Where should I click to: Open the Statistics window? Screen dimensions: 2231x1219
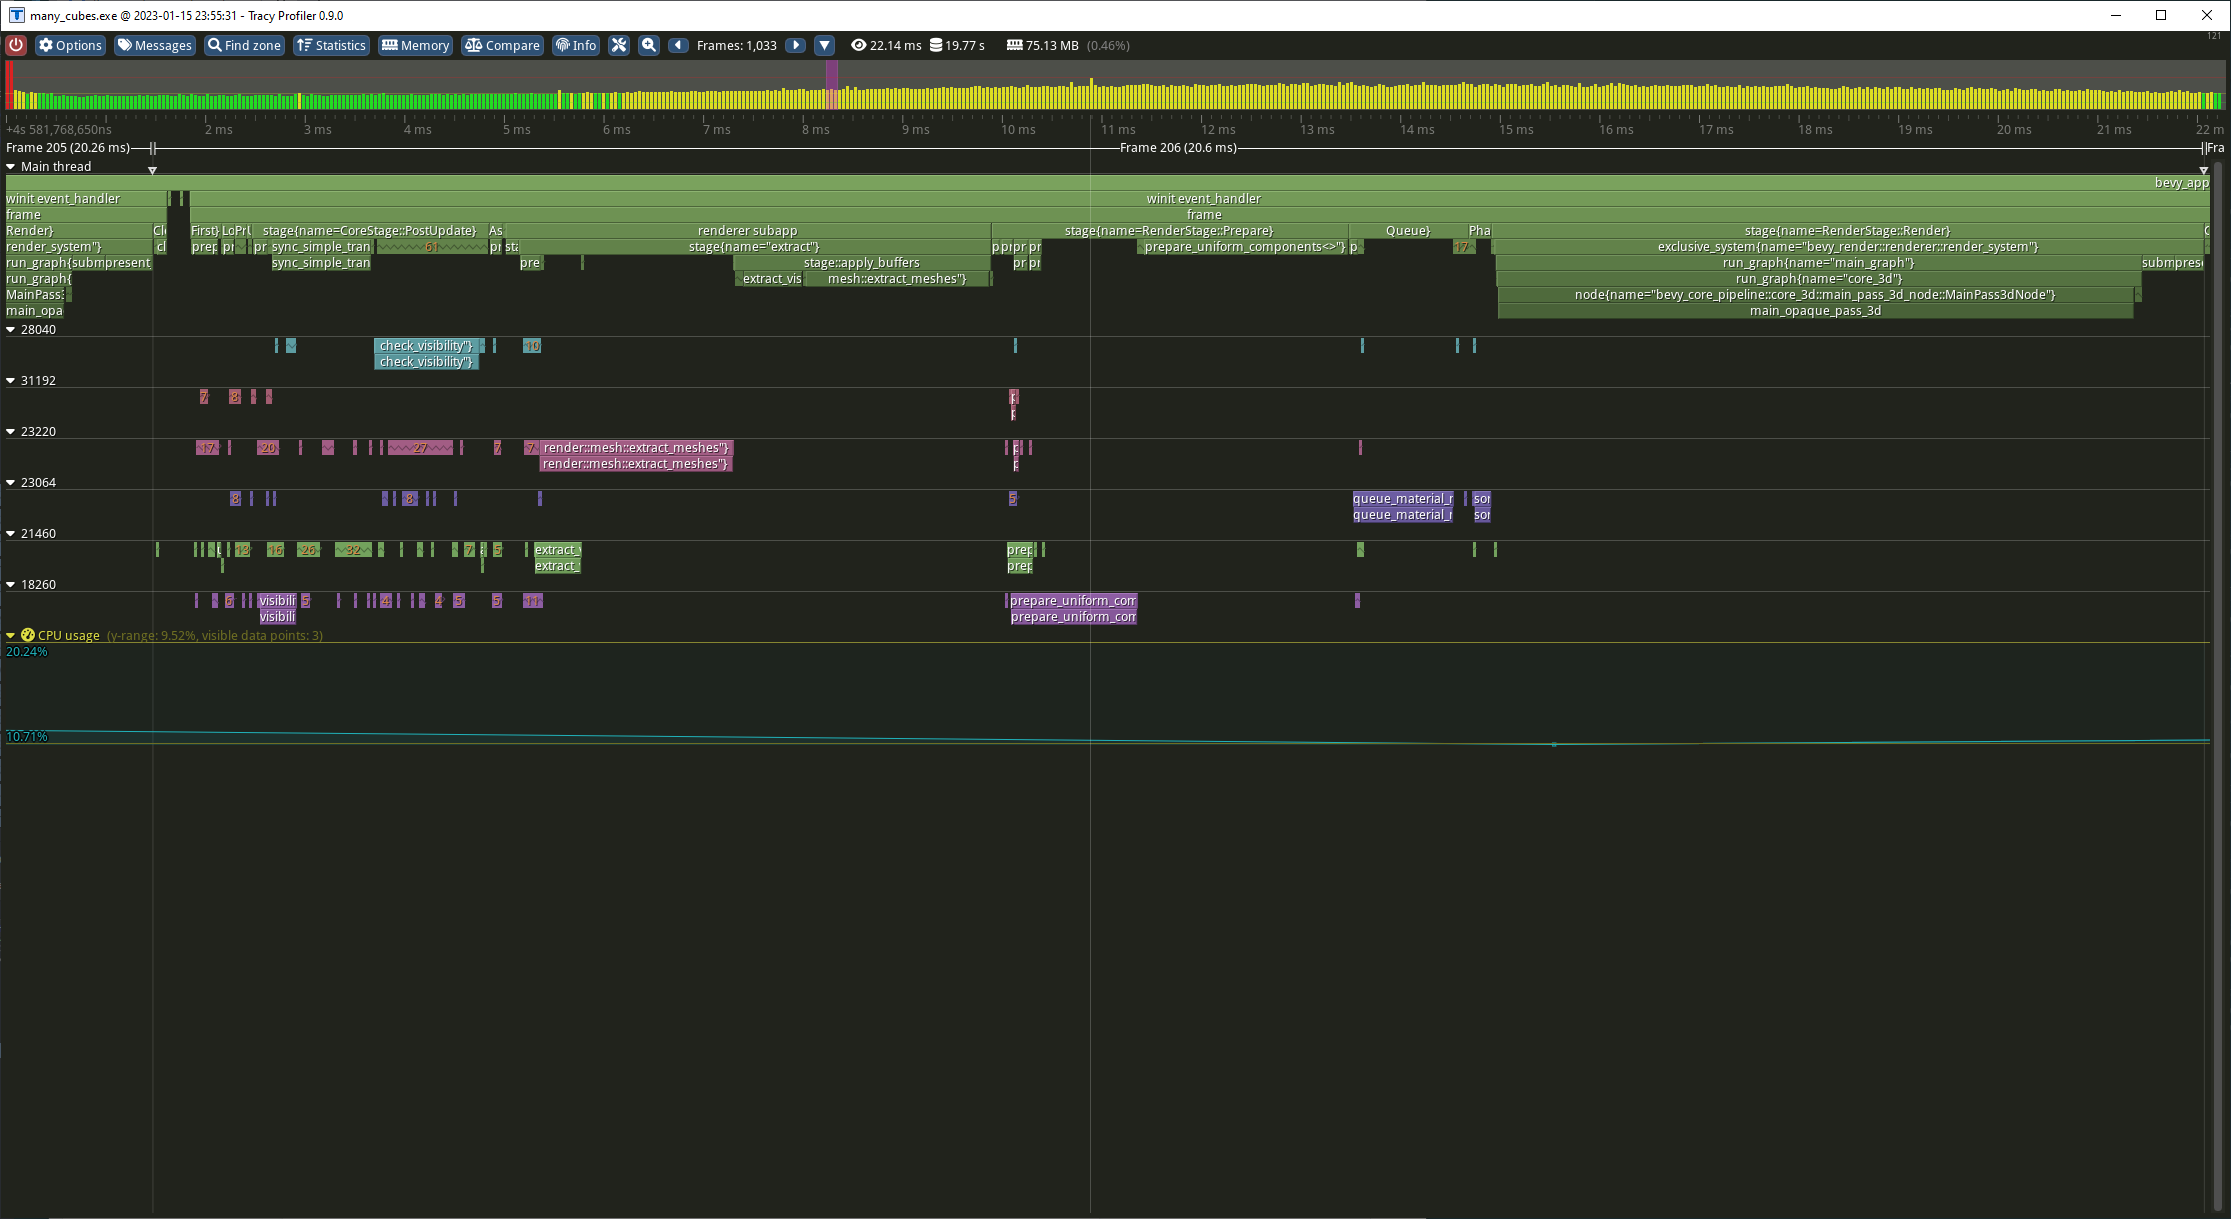[x=331, y=45]
